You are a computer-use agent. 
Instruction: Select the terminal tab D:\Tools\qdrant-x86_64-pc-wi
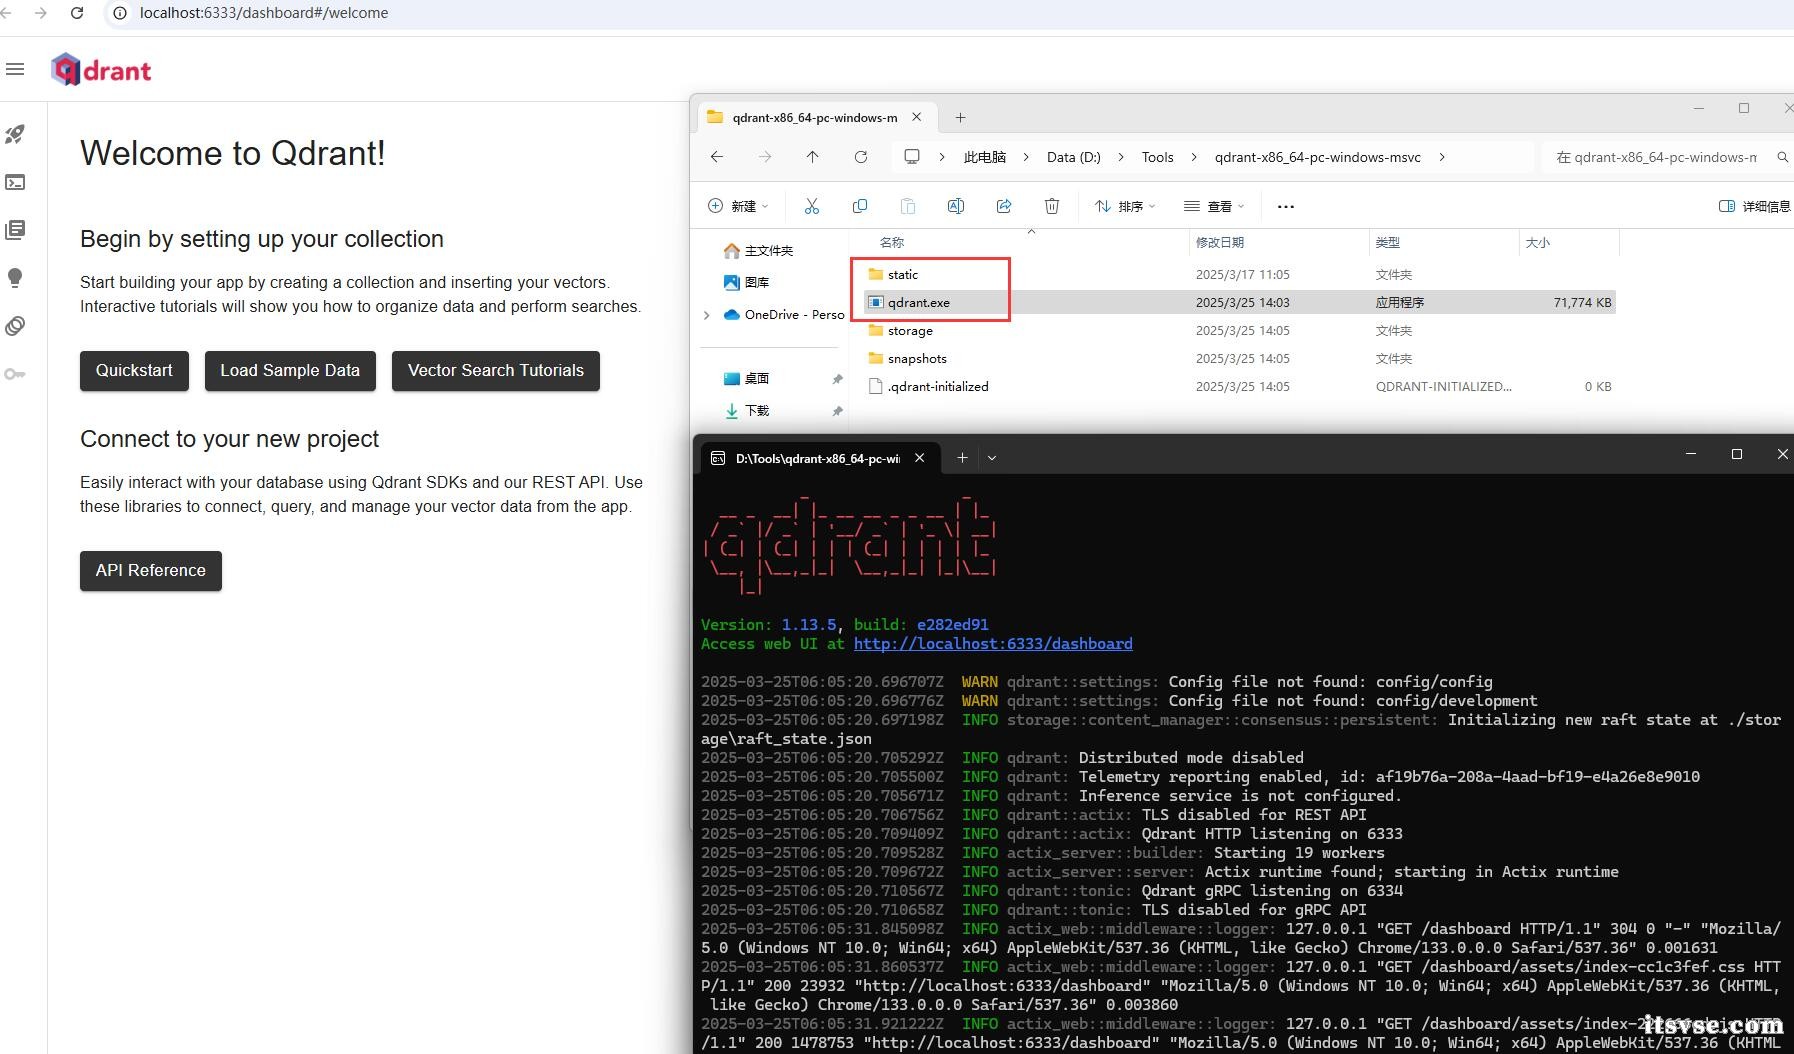pyautogui.click(x=817, y=458)
